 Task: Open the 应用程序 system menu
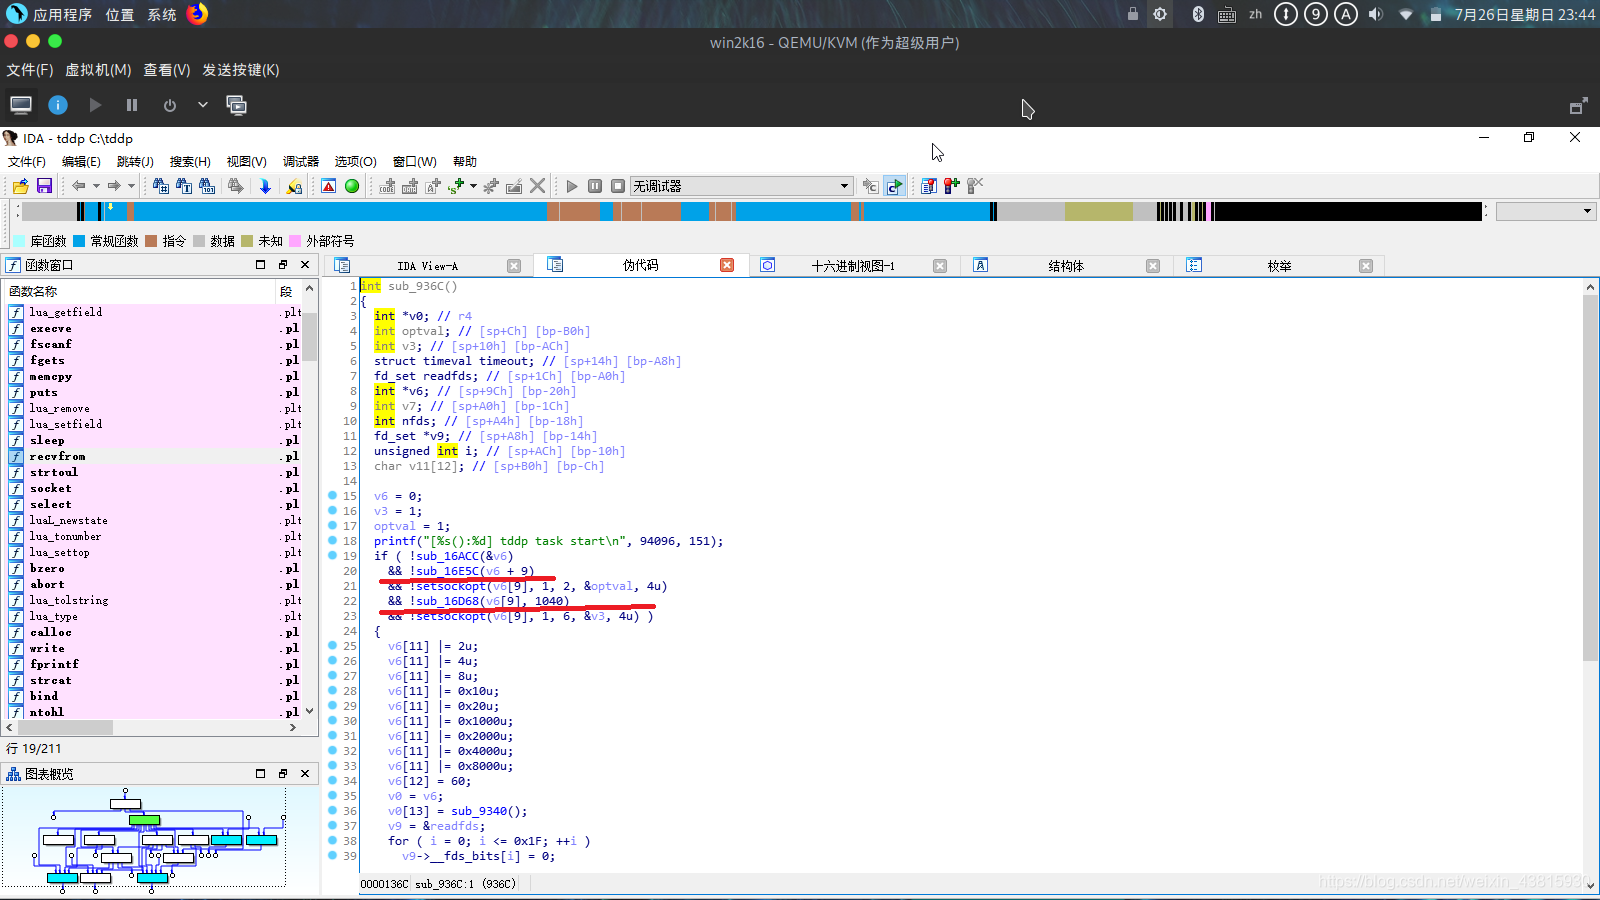[62, 15]
